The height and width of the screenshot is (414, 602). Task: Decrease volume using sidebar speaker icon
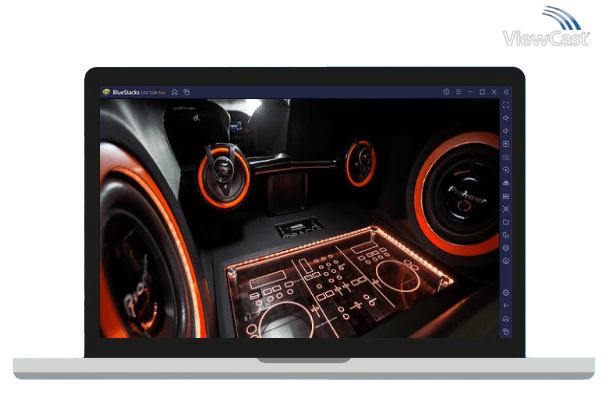click(x=506, y=131)
